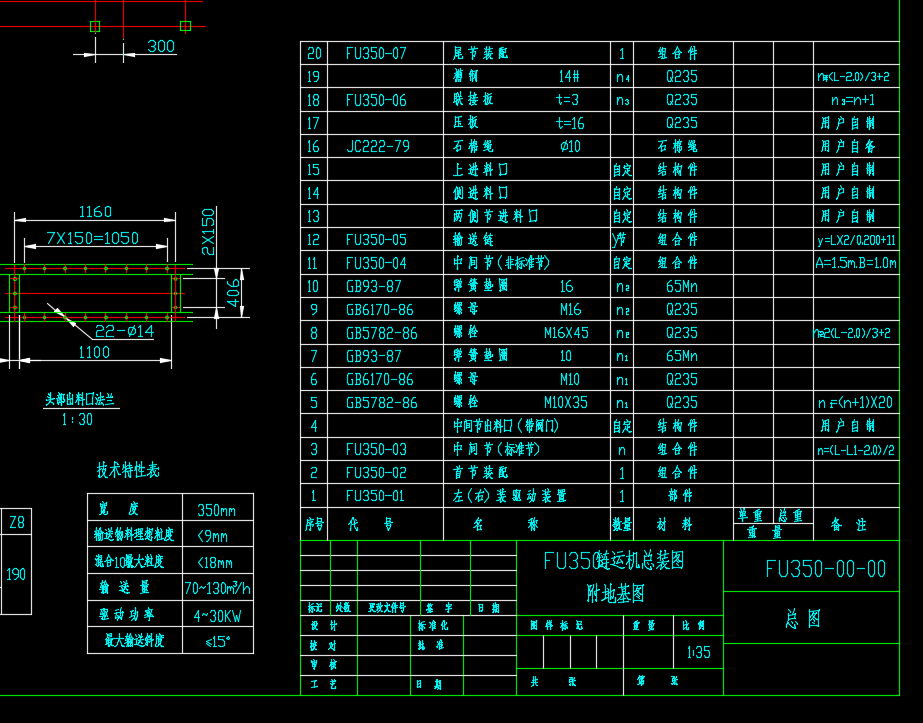Screen dimensions: 923x723
Task: Click the 70~130m³/h capacity value
Action: point(217,588)
